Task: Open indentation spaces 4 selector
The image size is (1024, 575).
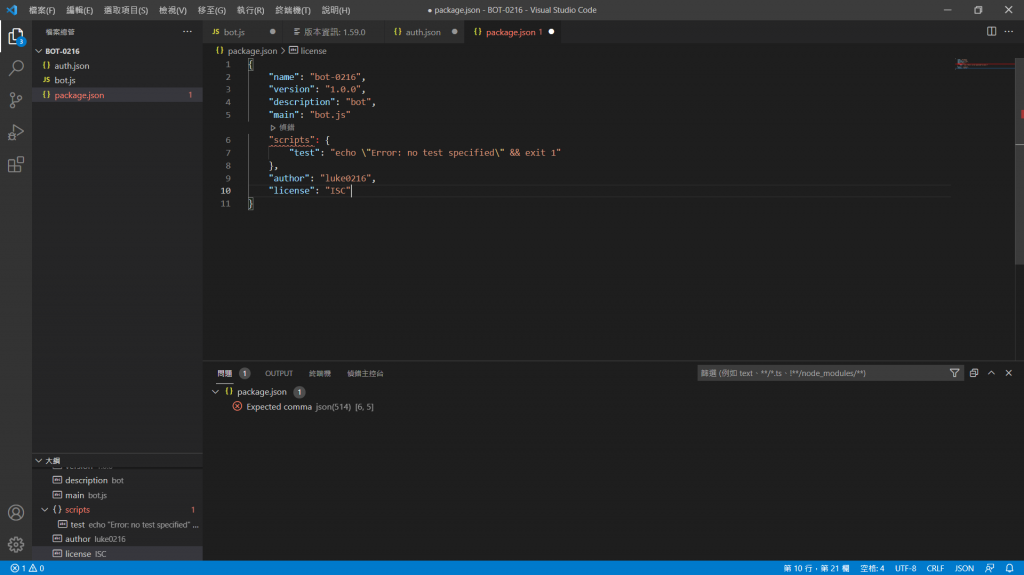Action: (x=872, y=568)
